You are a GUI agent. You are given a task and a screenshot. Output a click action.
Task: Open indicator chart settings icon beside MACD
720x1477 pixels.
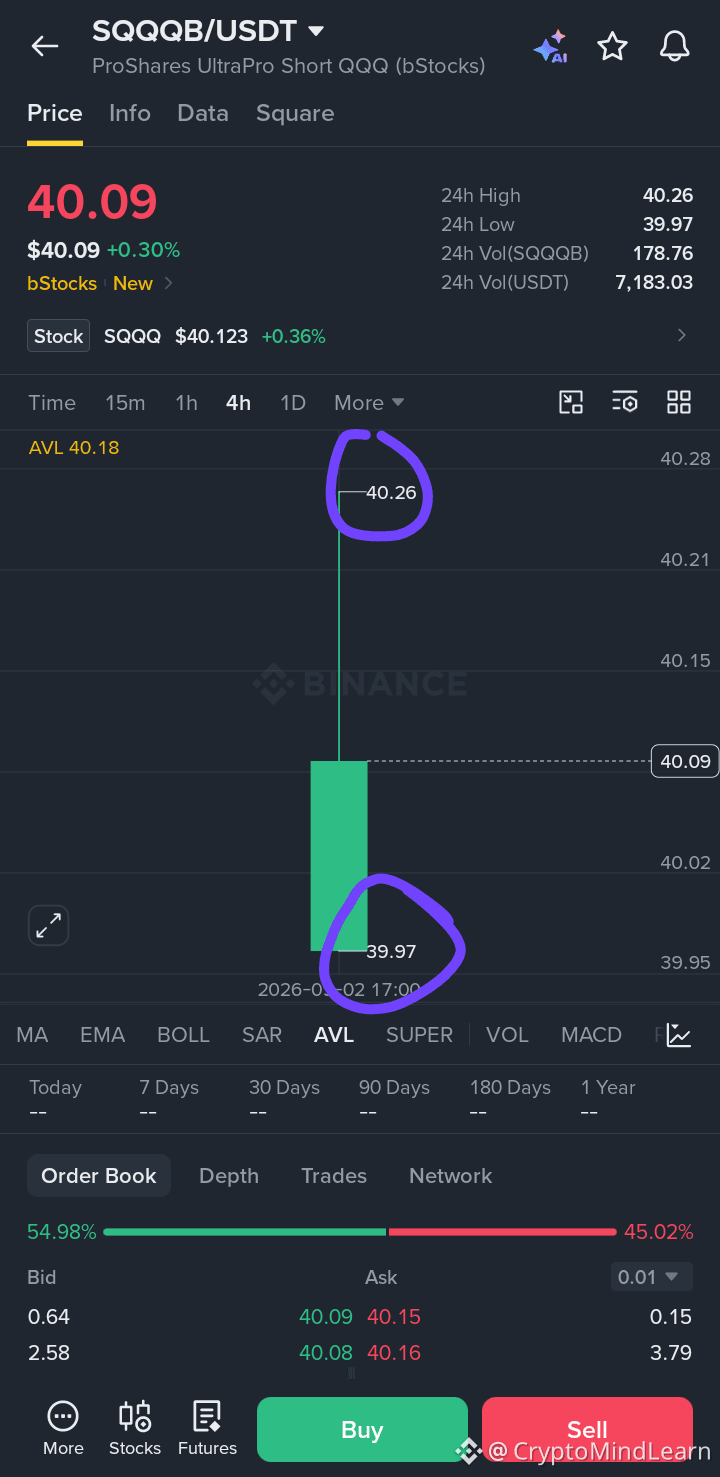click(679, 1035)
